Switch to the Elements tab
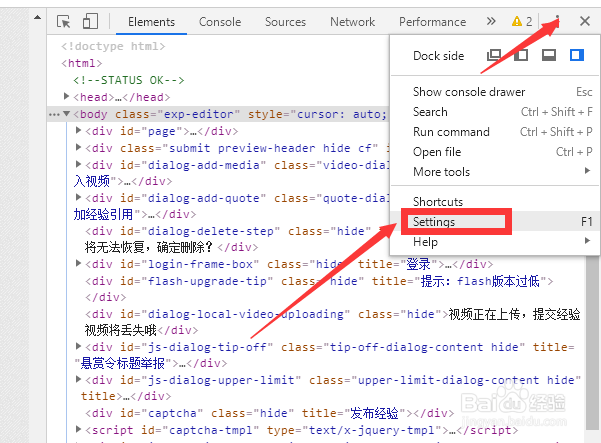601x443 pixels. [x=151, y=22]
